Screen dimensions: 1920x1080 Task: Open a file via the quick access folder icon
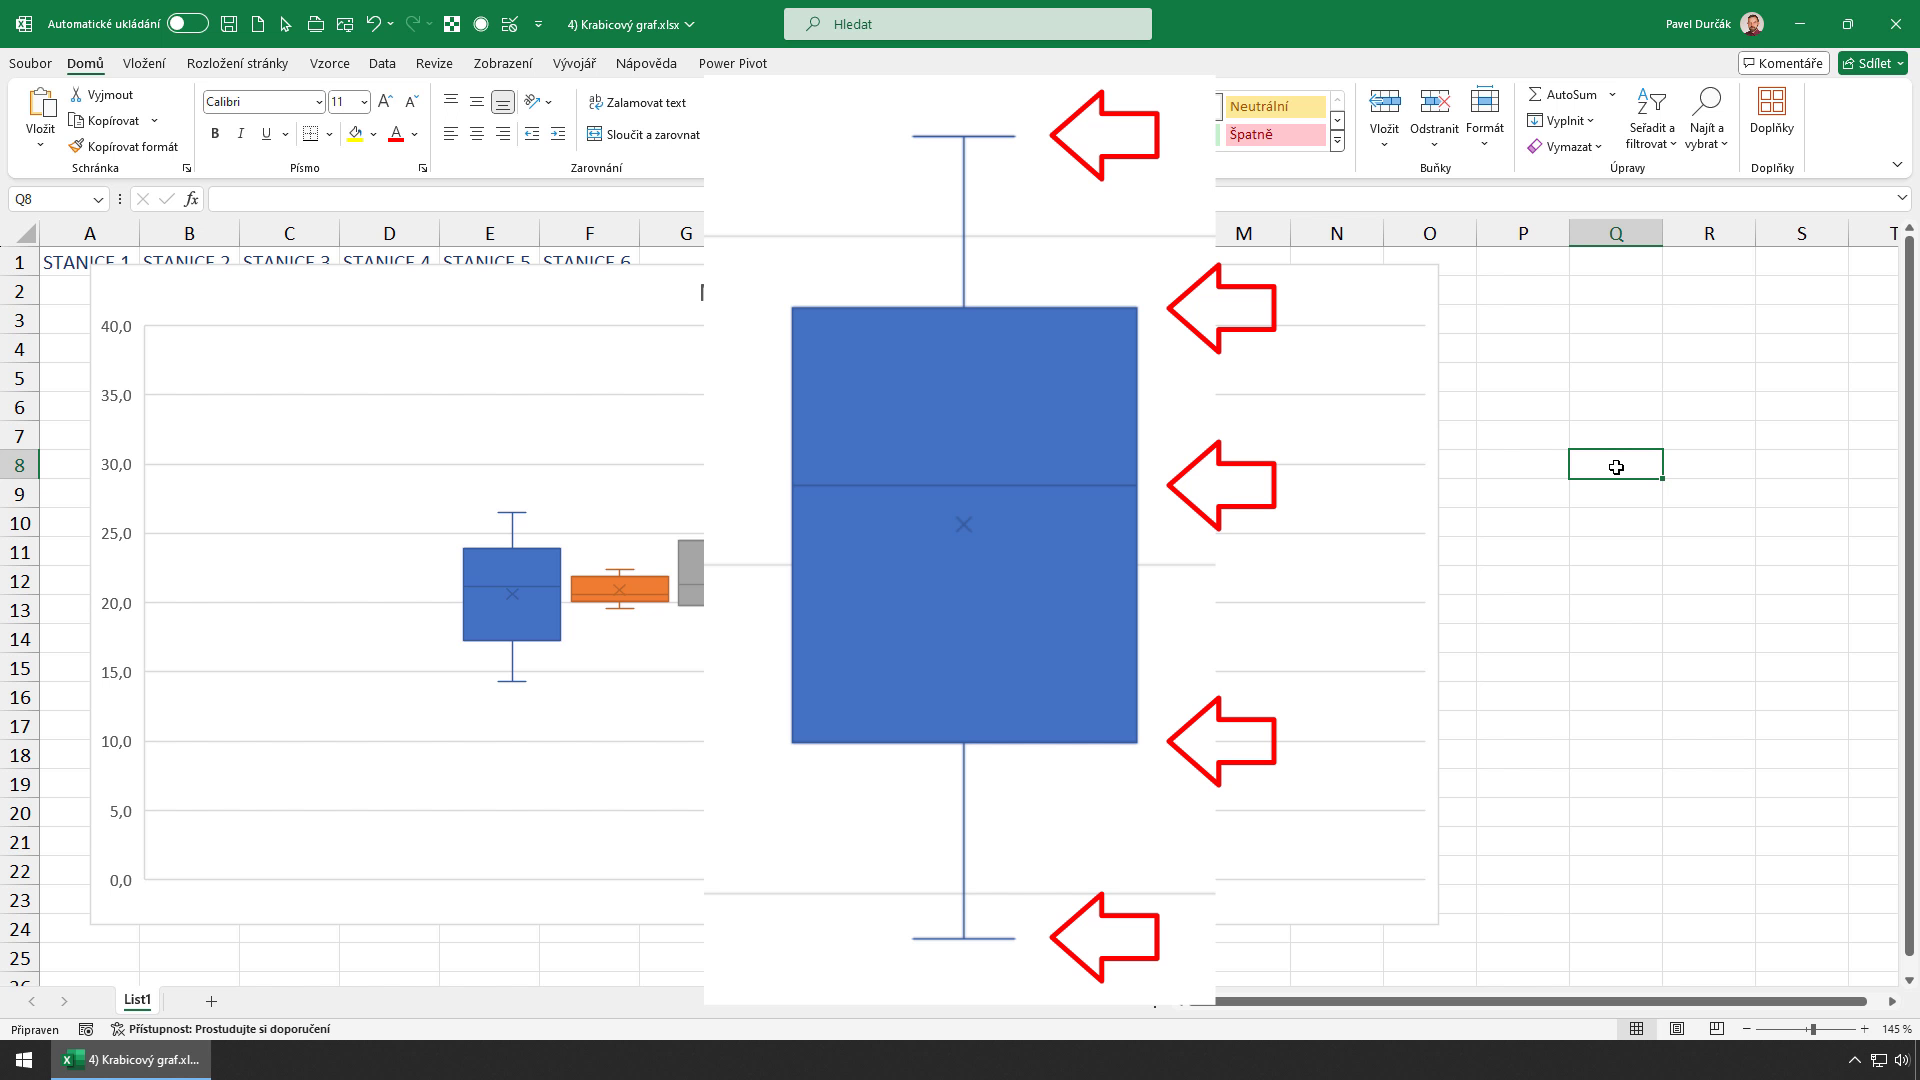pyautogui.click(x=316, y=24)
